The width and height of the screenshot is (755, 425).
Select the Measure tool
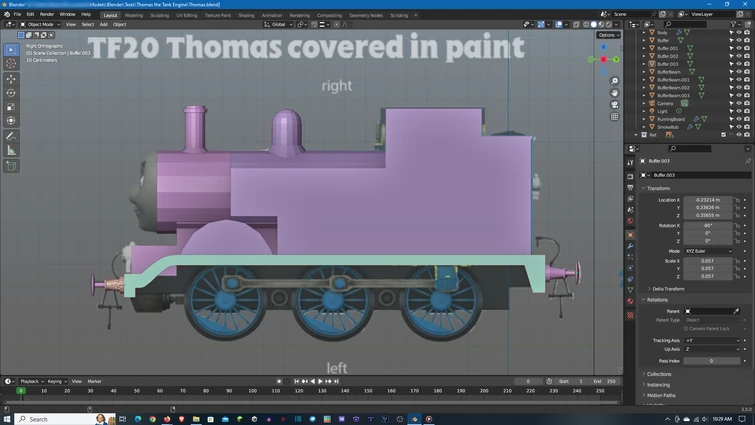pos(12,151)
